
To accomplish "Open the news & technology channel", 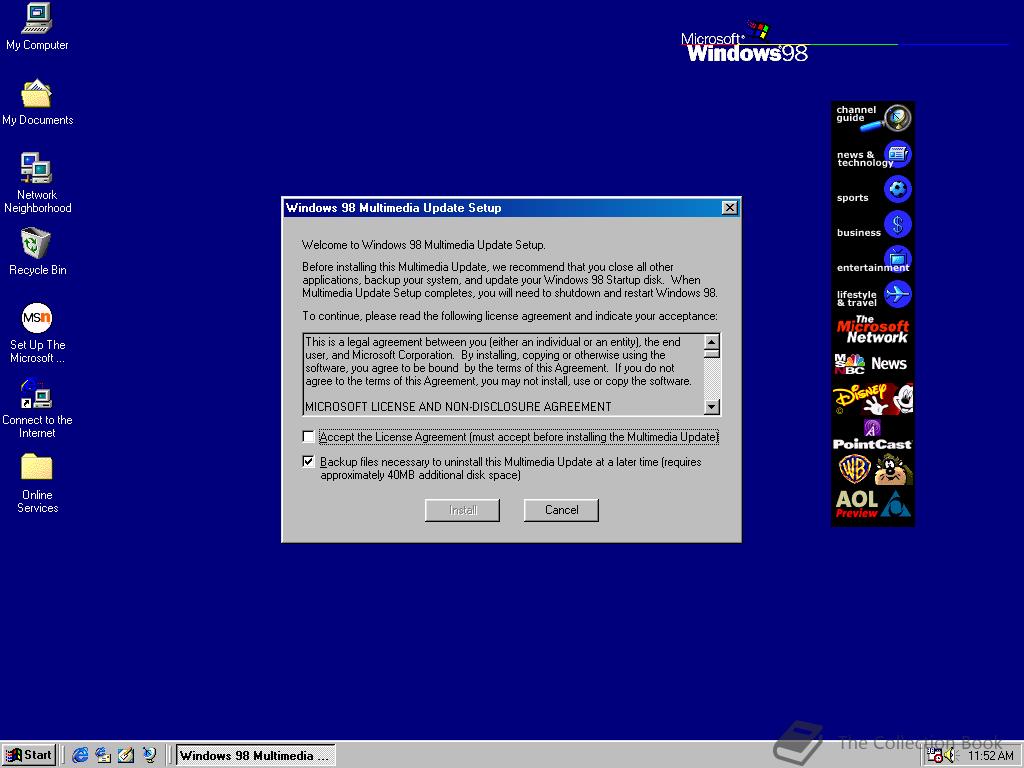I will (x=873, y=155).
